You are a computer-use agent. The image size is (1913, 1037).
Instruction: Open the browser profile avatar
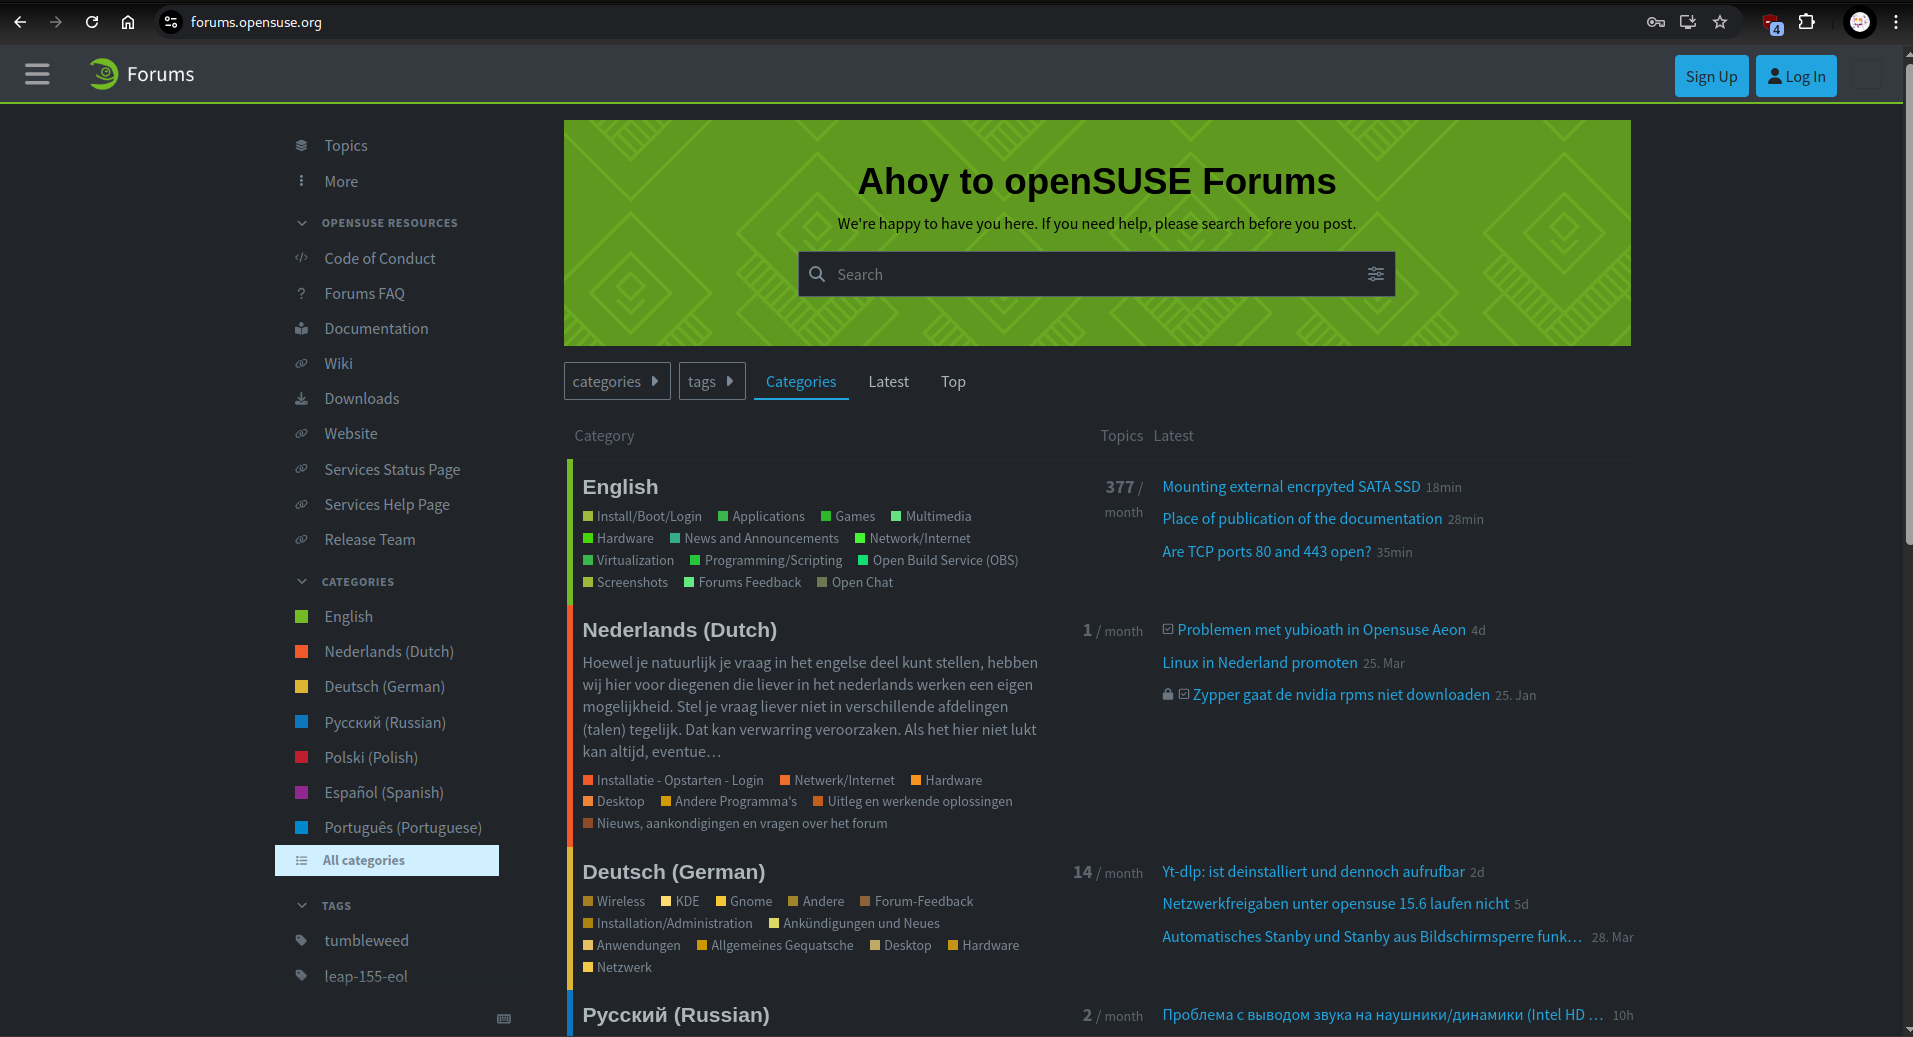point(1860,22)
